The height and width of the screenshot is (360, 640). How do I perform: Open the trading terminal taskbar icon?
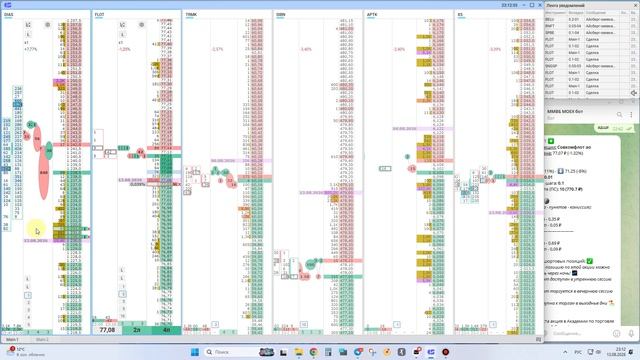(431, 352)
